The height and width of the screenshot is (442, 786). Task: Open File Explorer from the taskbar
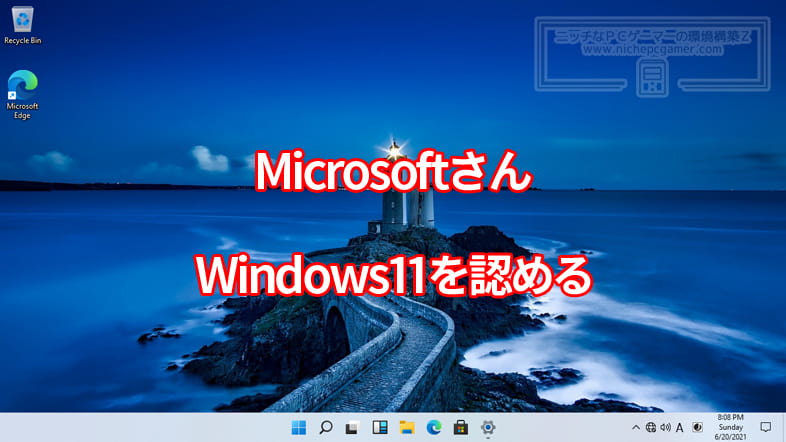pos(407,427)
